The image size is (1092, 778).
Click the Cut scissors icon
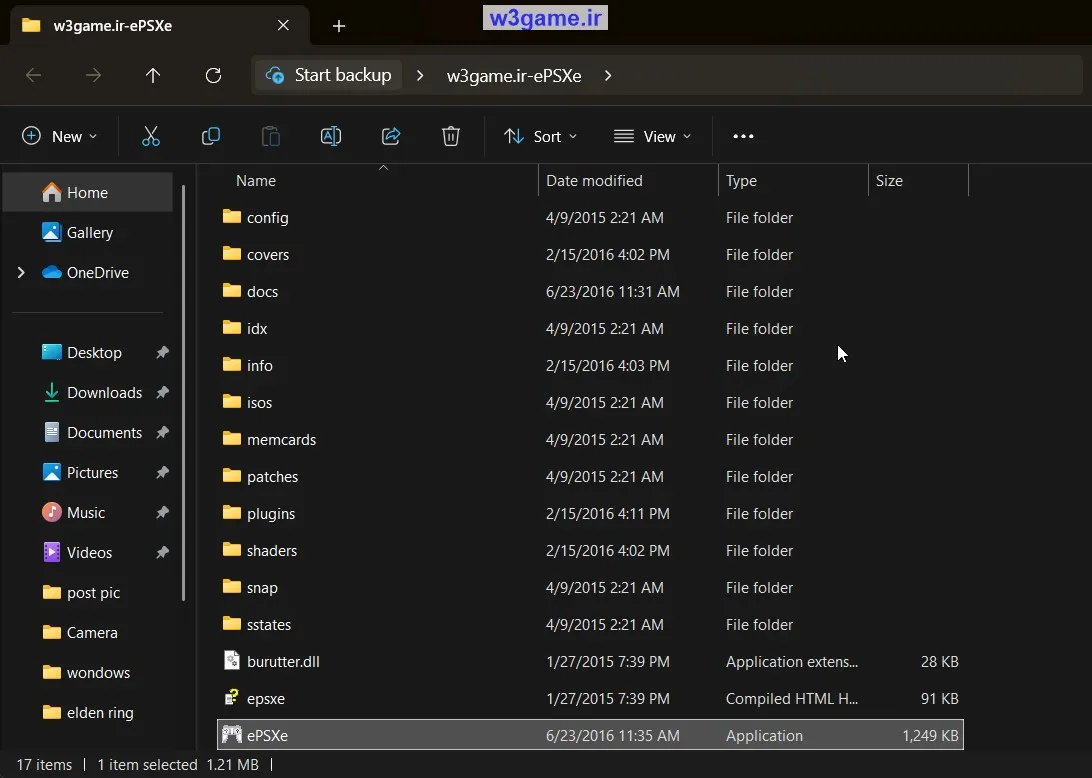tap(151, 136)
